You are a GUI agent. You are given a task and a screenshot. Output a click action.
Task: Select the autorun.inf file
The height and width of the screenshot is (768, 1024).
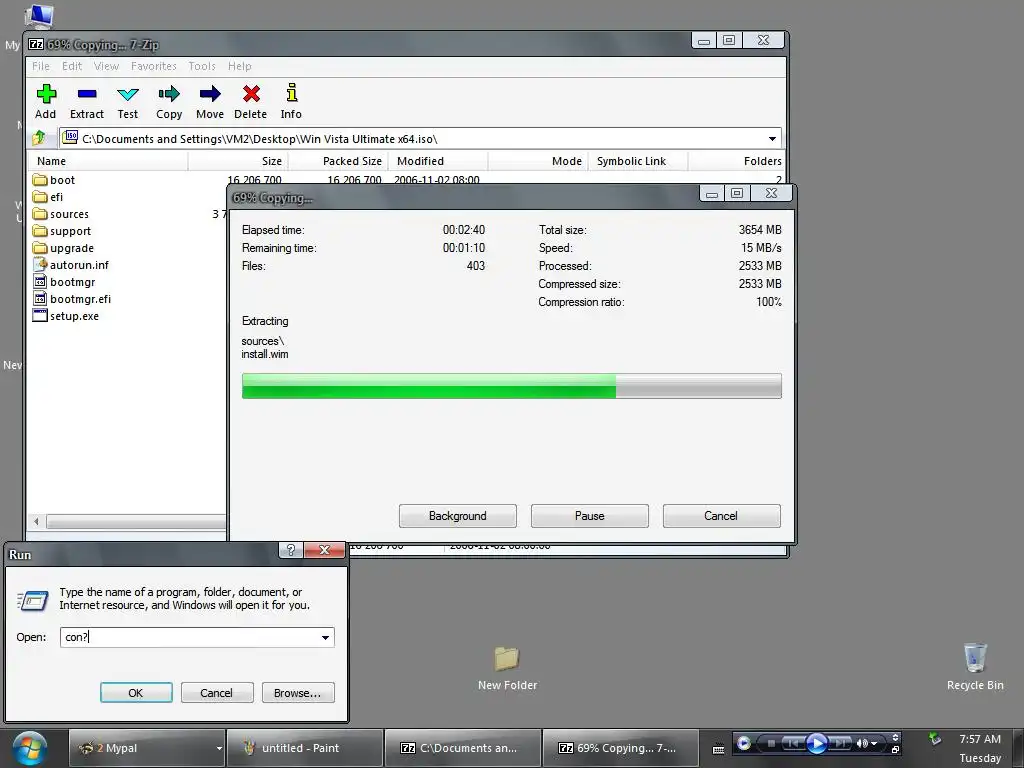71,264
